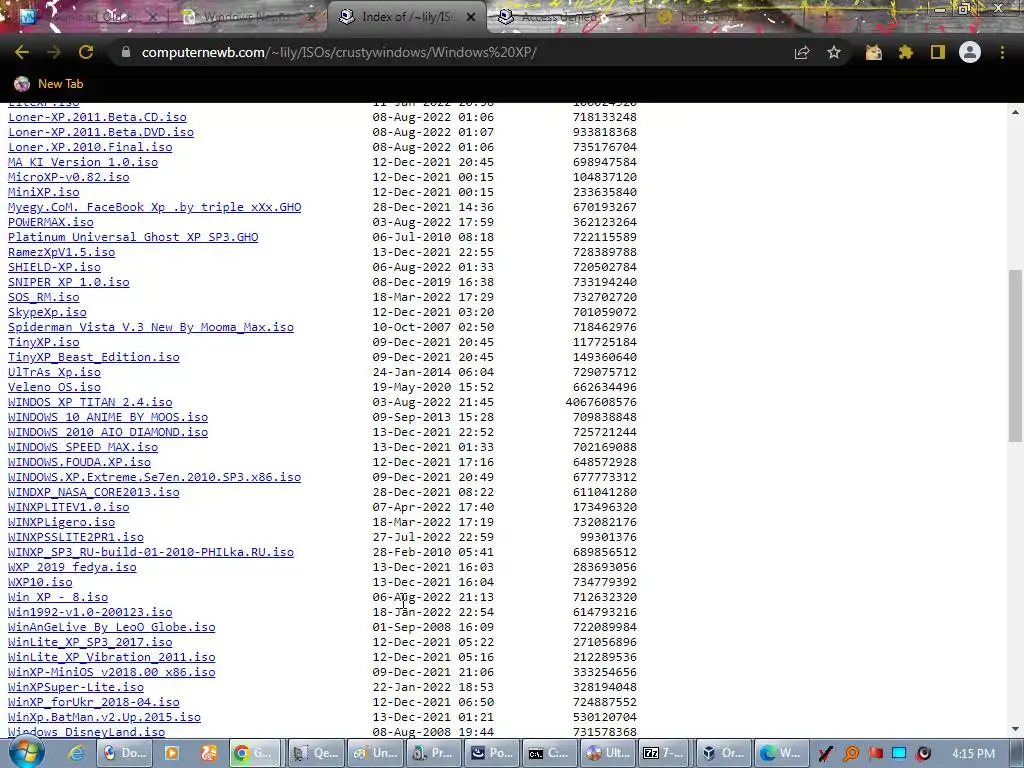1024x768 pixels.
Task: Share this page using the share icon
Action: point(802,53)
